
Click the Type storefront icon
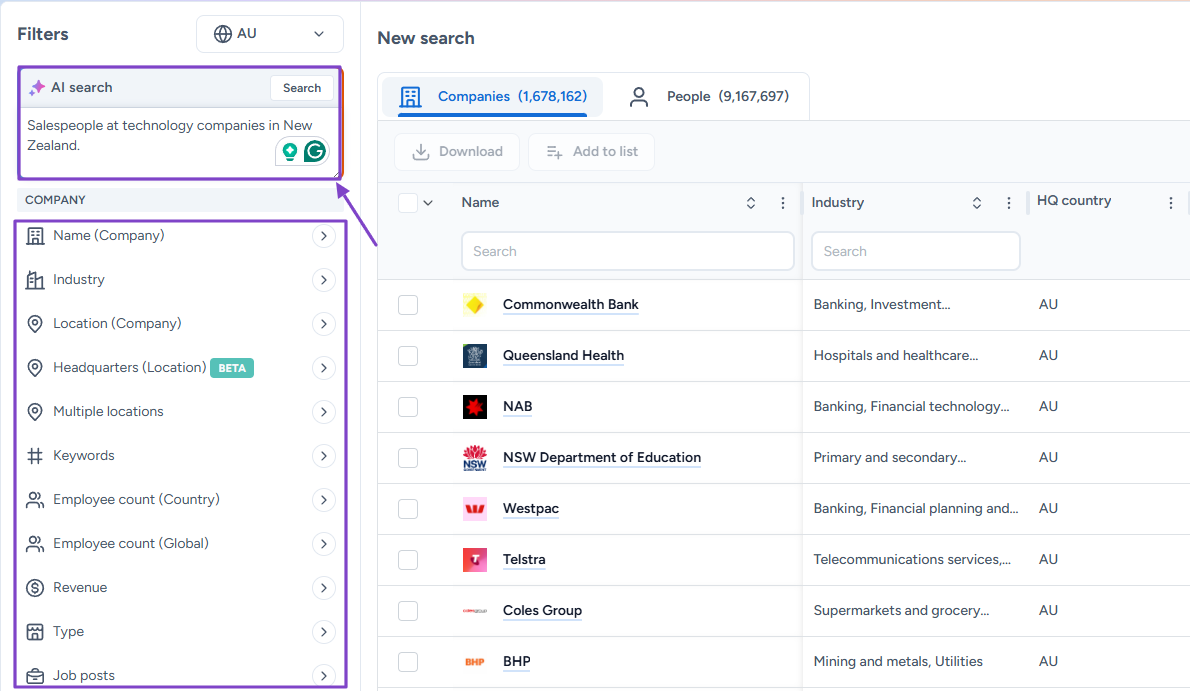click(x=35, y=632)
